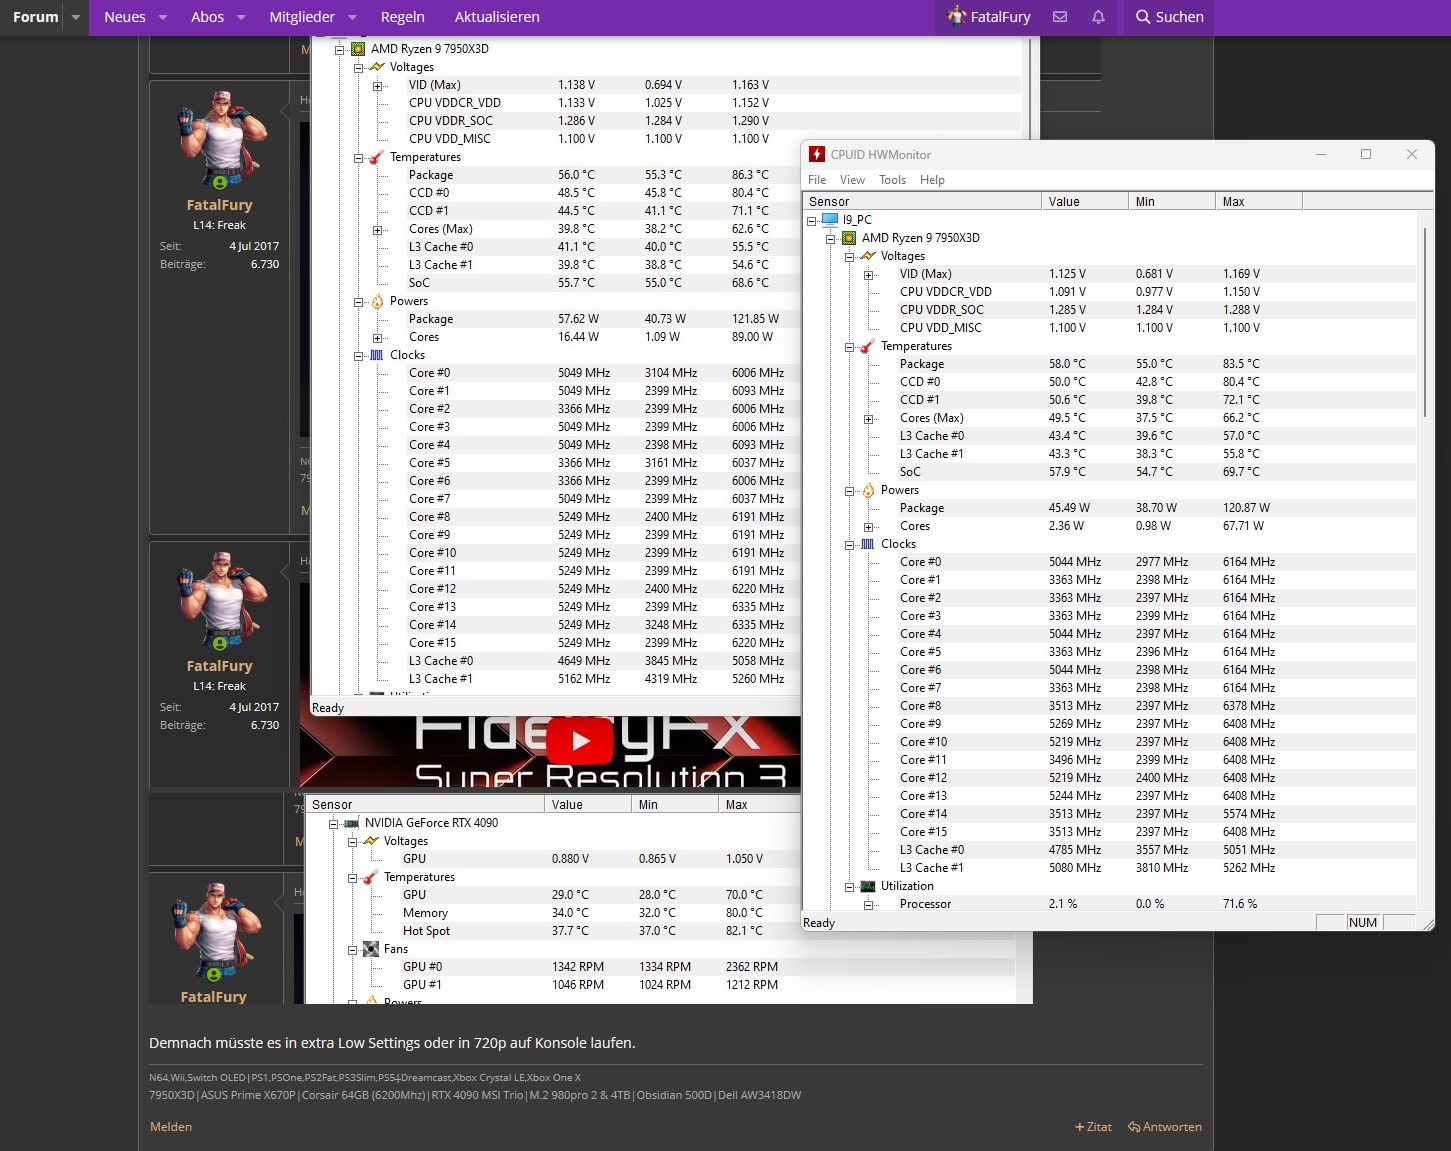Viewport: 1451px width, 1151px height.
Task: Open the envelope messages icon in forum header
Action: pyautogui.click(x=1059, y=17)
